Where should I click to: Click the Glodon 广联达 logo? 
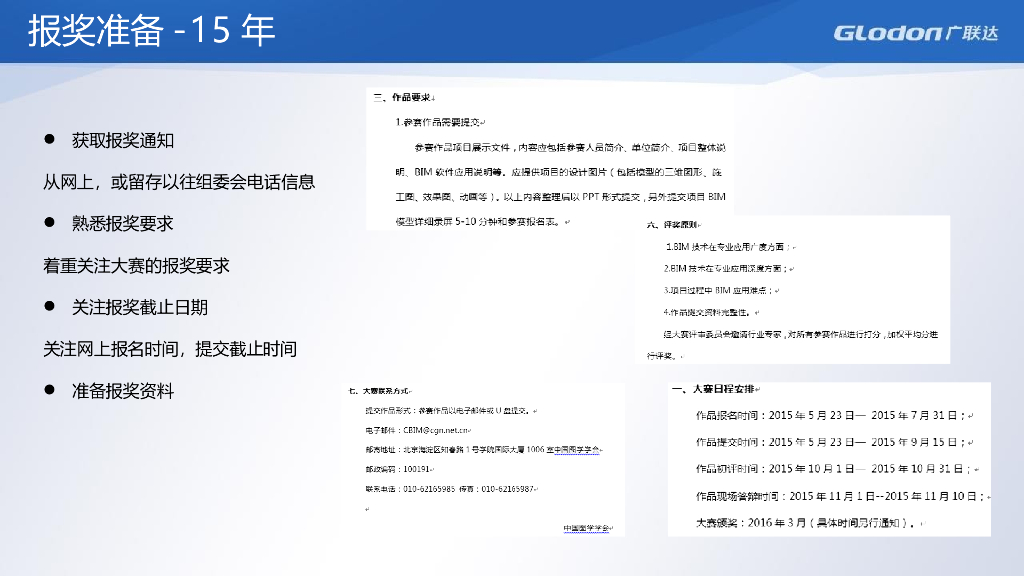point(915,32)
